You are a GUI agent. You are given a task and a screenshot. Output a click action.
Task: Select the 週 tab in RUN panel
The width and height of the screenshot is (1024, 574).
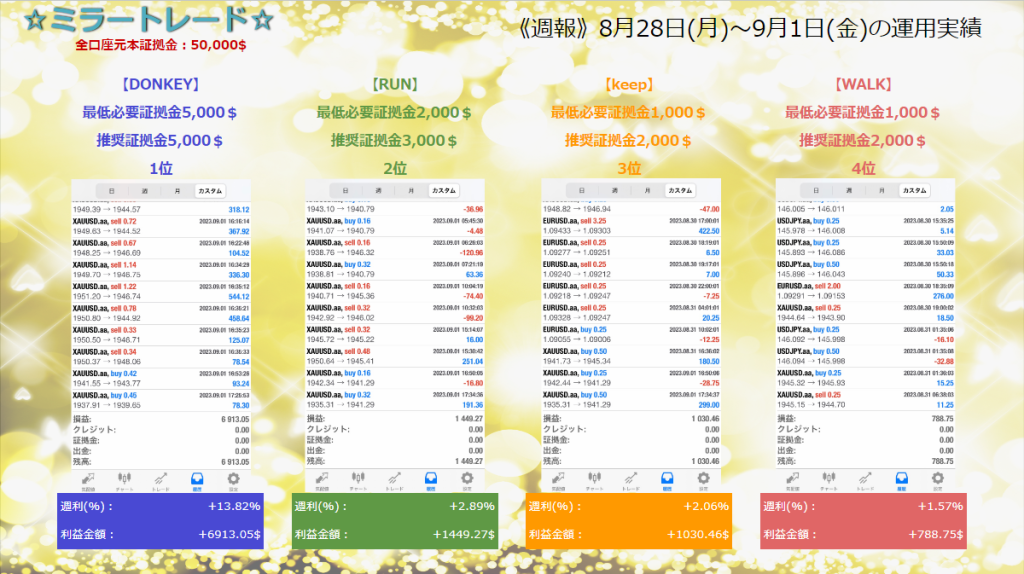pyautogui.click(x=378, y=190)
